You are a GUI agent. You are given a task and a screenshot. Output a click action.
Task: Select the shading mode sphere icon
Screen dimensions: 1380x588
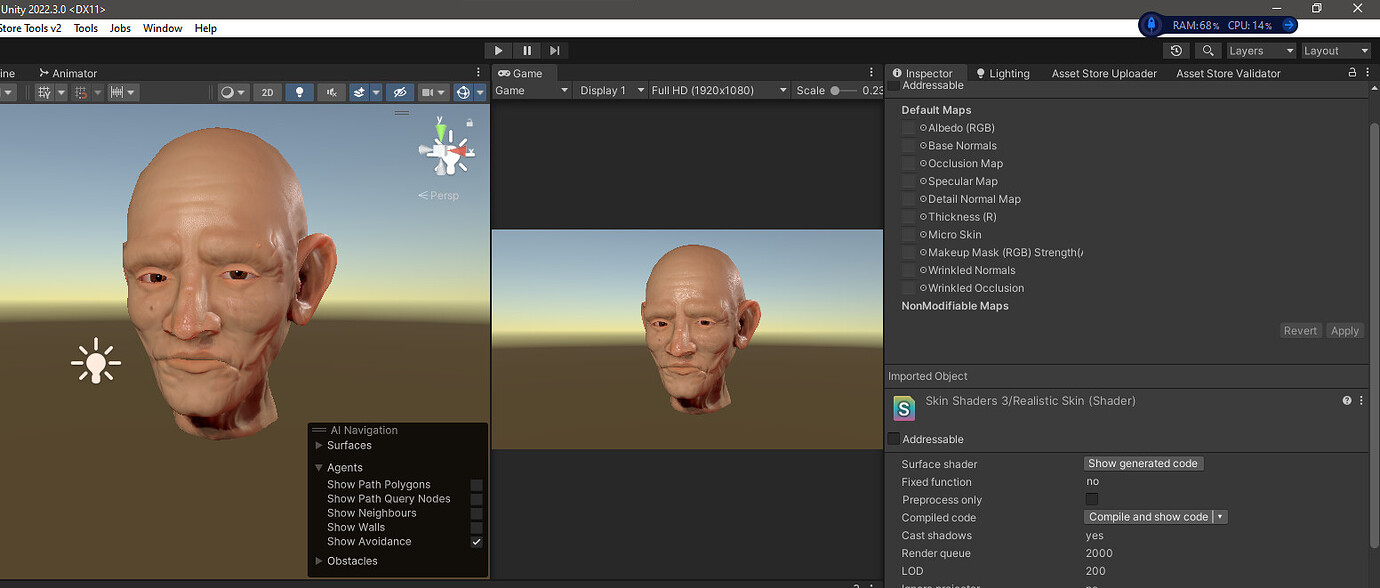pyautogui.click(x=228, y=92)
